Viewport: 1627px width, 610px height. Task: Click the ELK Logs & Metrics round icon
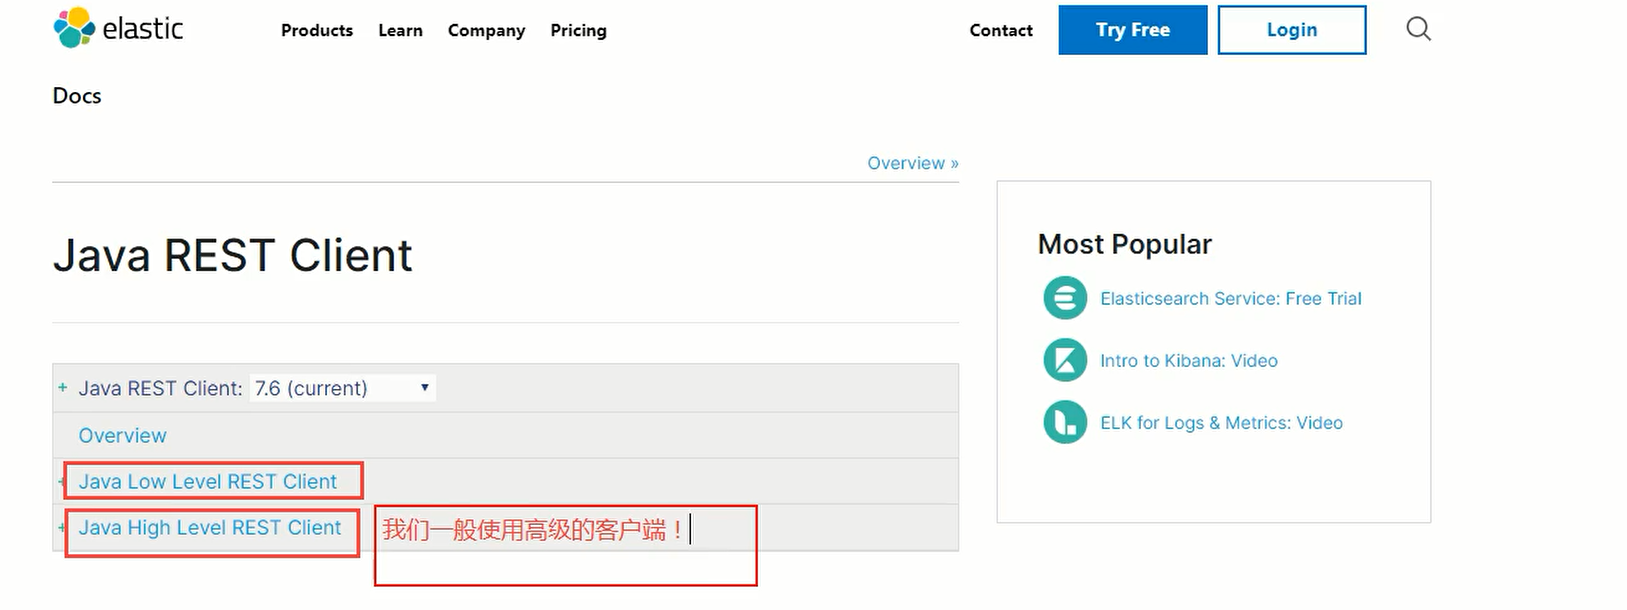pyautogui.click(x=1065, y=422)
